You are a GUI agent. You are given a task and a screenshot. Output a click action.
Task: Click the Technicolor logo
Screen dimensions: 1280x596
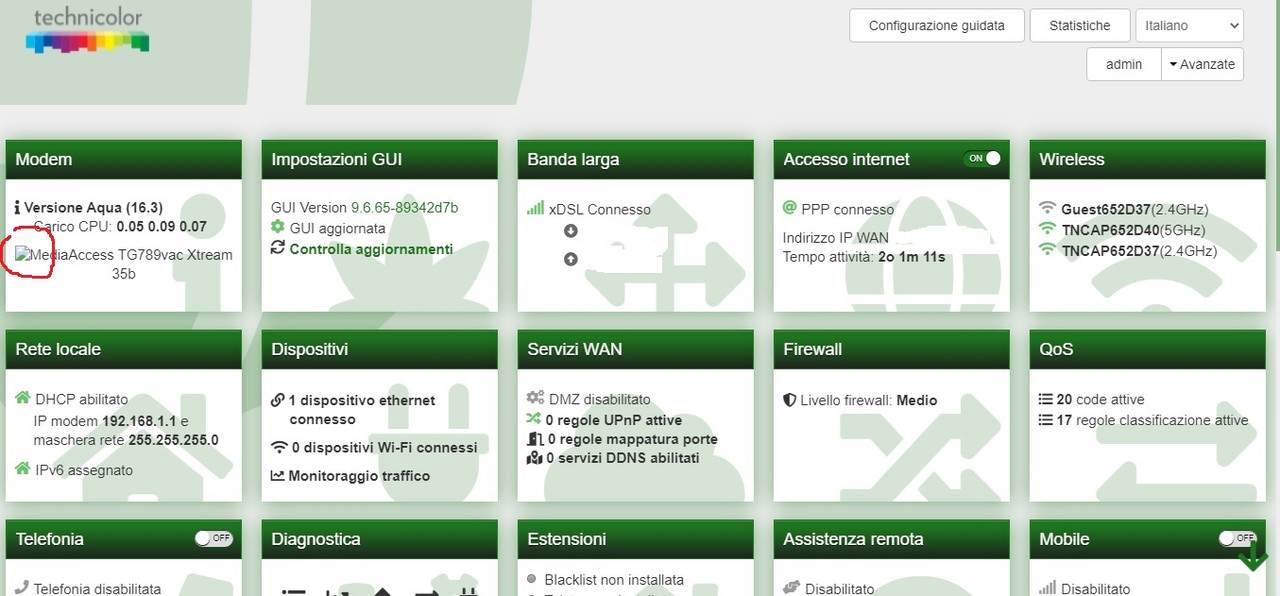coord(87,30)
